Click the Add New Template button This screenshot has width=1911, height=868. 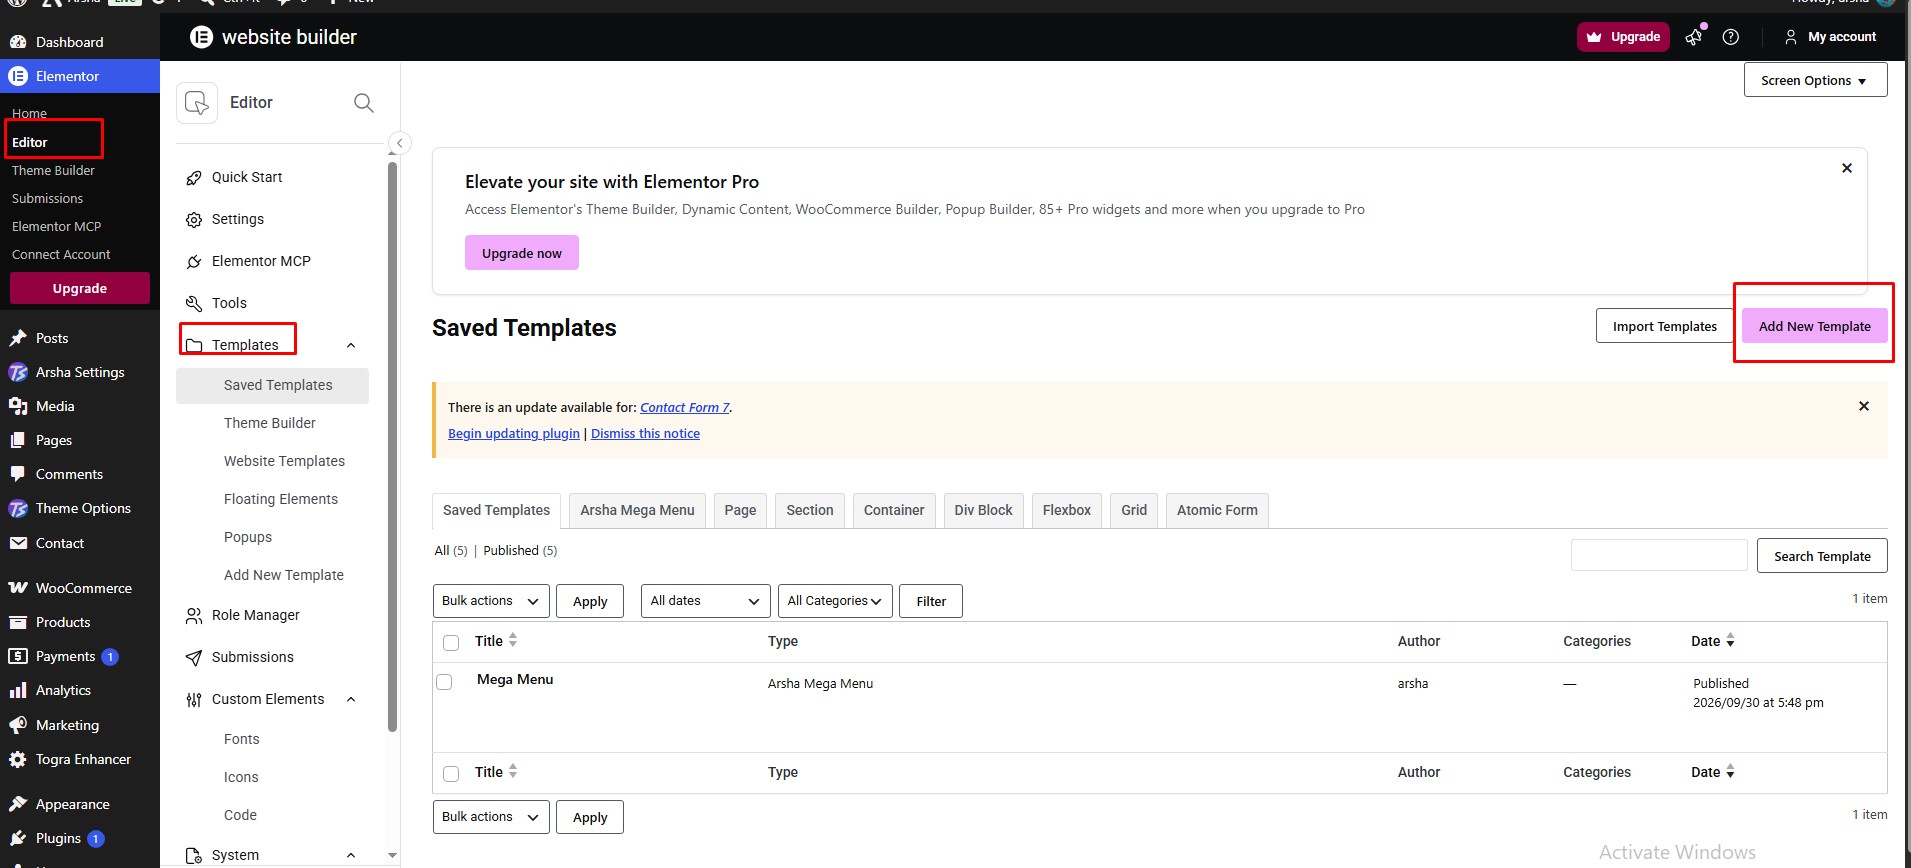(x=1815, y=326)
